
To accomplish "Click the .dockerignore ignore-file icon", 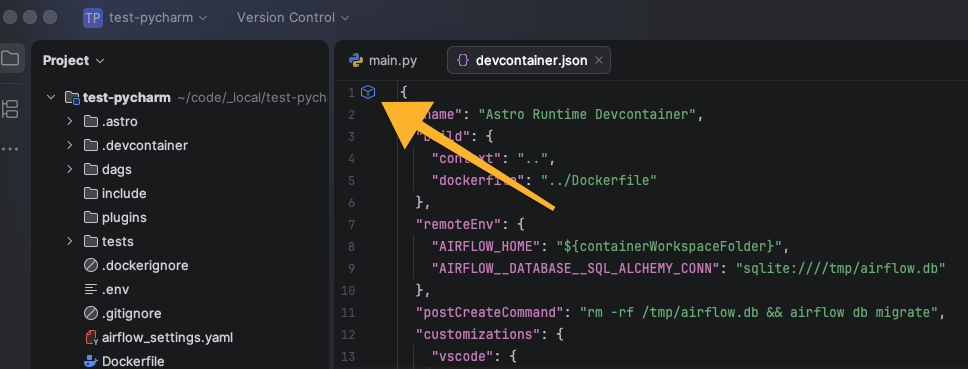I will point(91,265).
